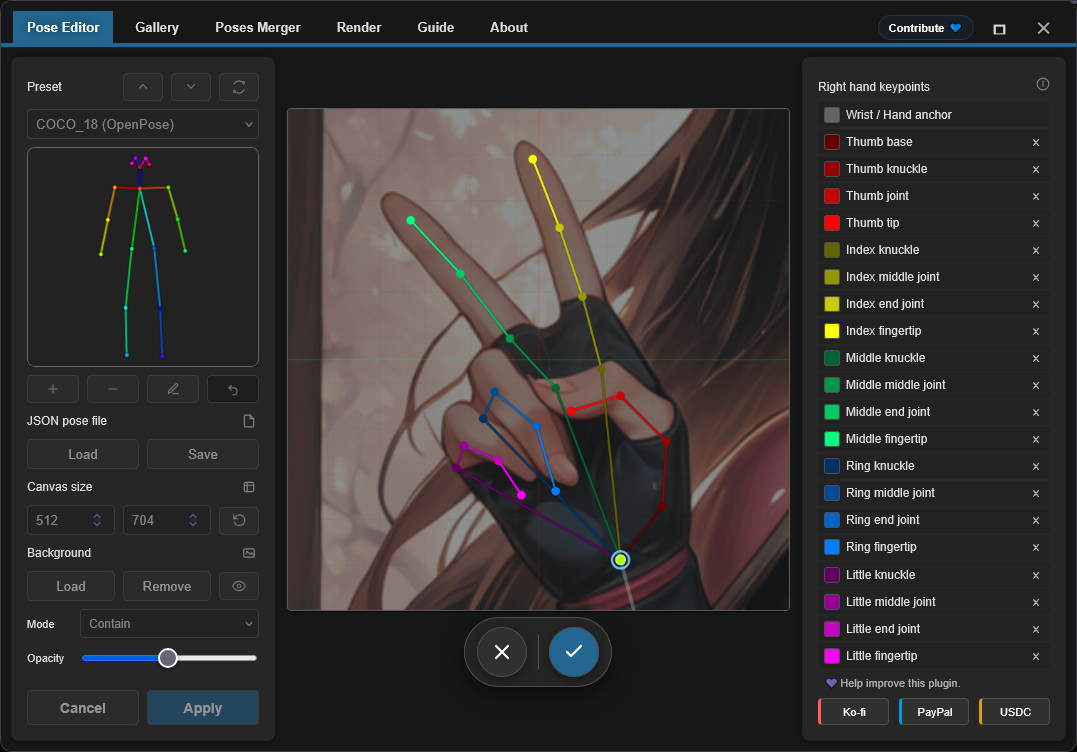Click the Contribute button
This screenshot has width=1077, height=752.
point(925,28)
